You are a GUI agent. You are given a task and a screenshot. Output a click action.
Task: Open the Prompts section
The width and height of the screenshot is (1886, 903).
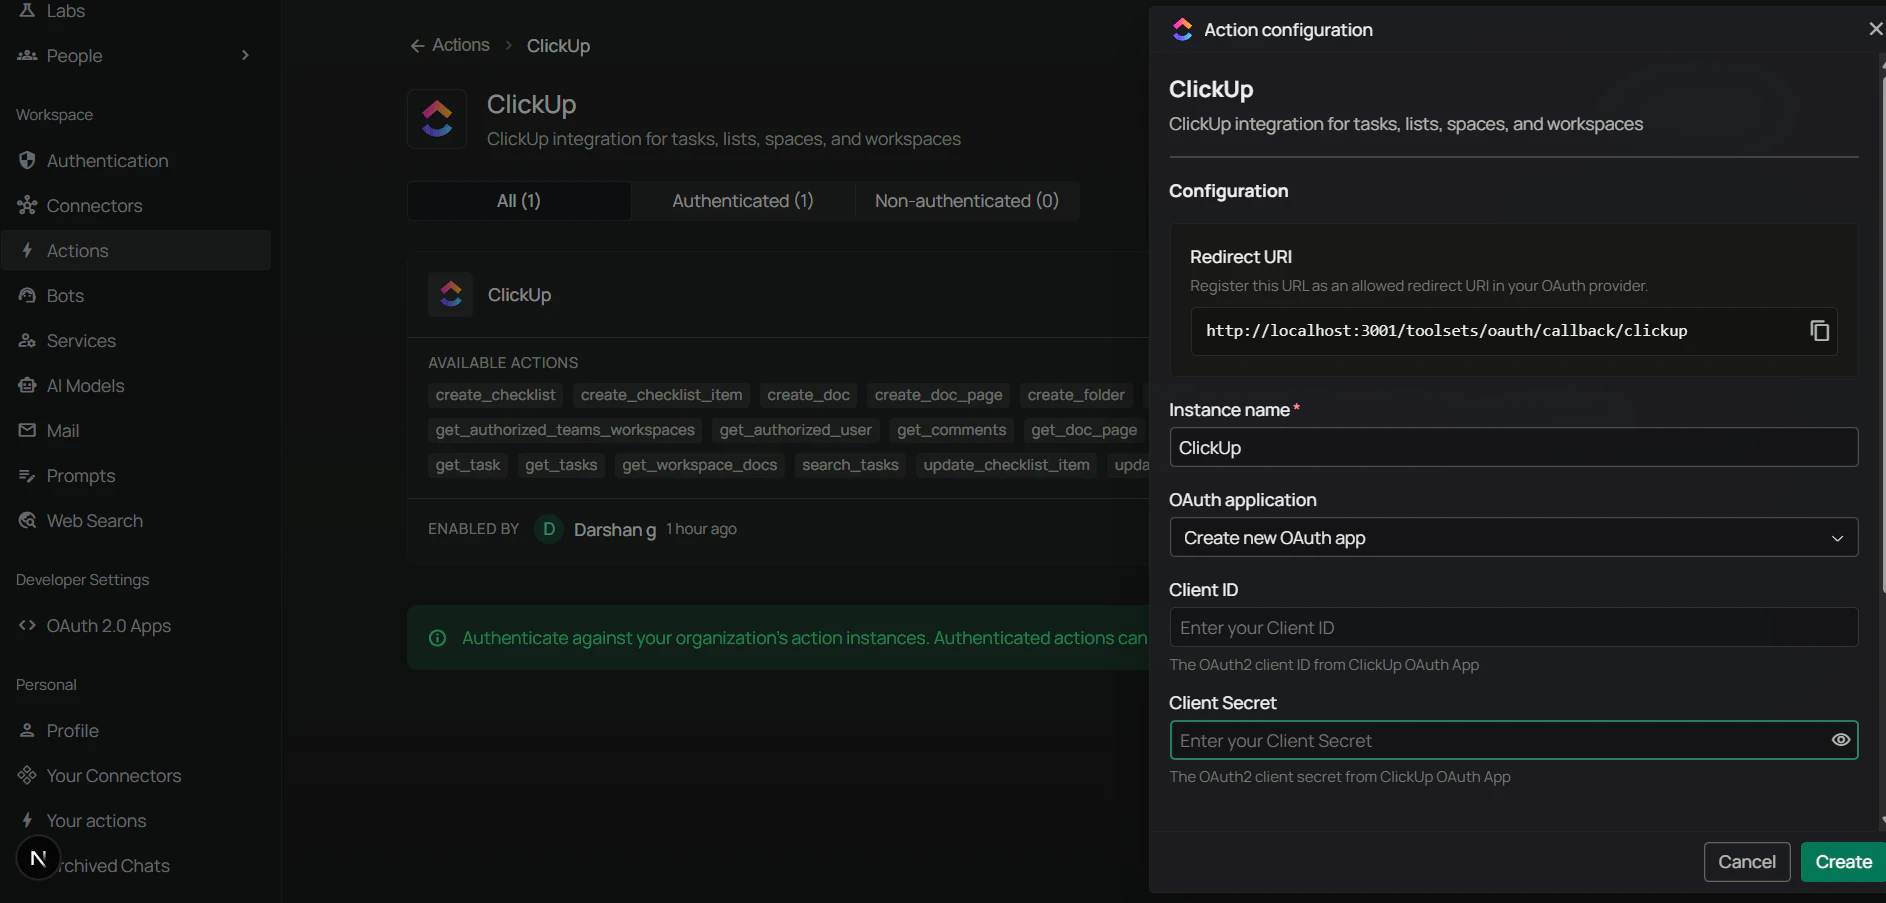(x=80, y=475)
